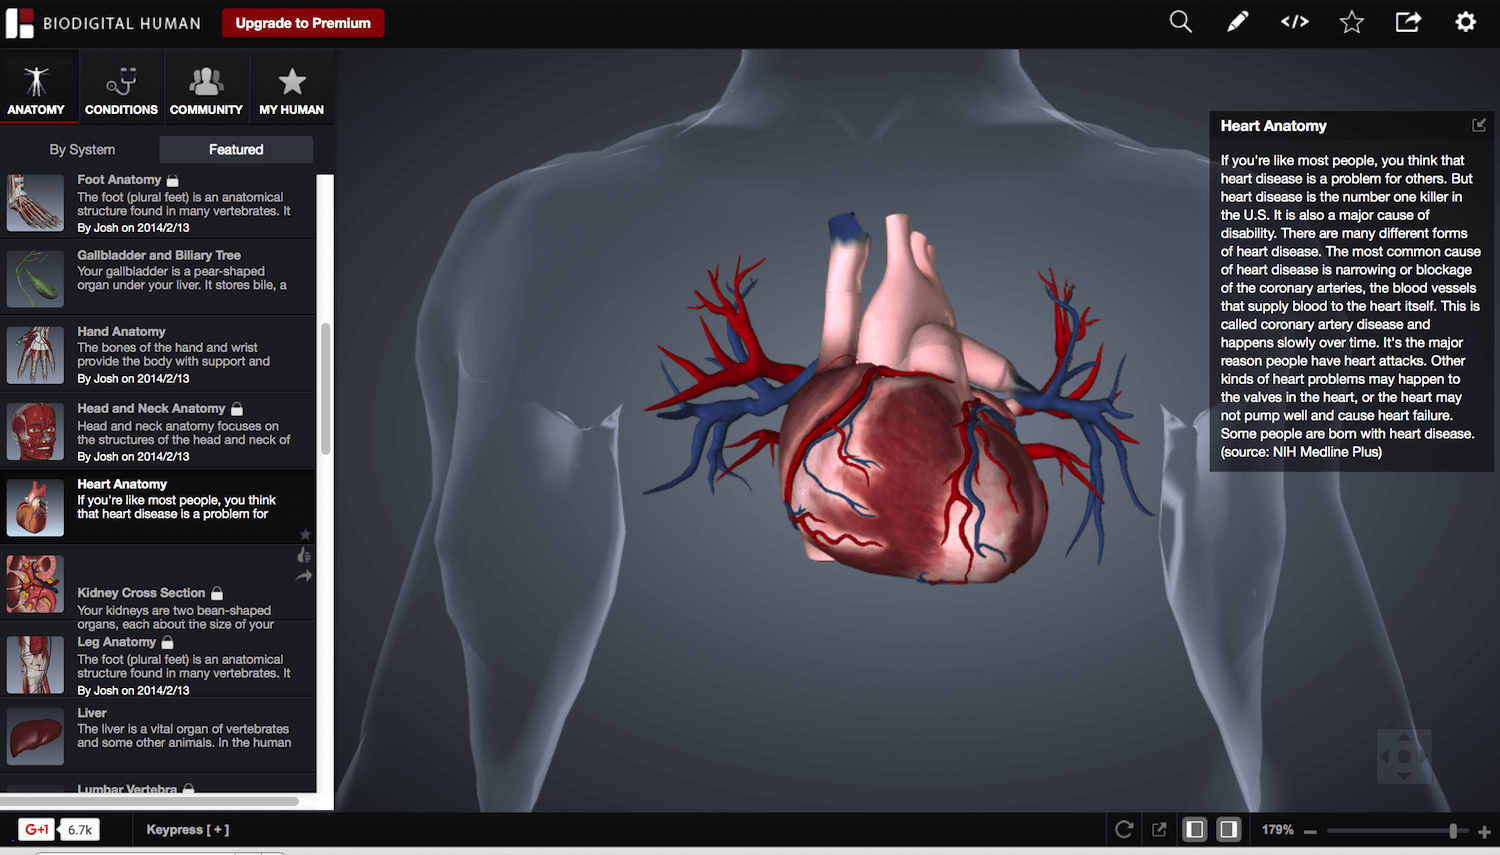Select the pencil annotate tool

[1237, 22]
